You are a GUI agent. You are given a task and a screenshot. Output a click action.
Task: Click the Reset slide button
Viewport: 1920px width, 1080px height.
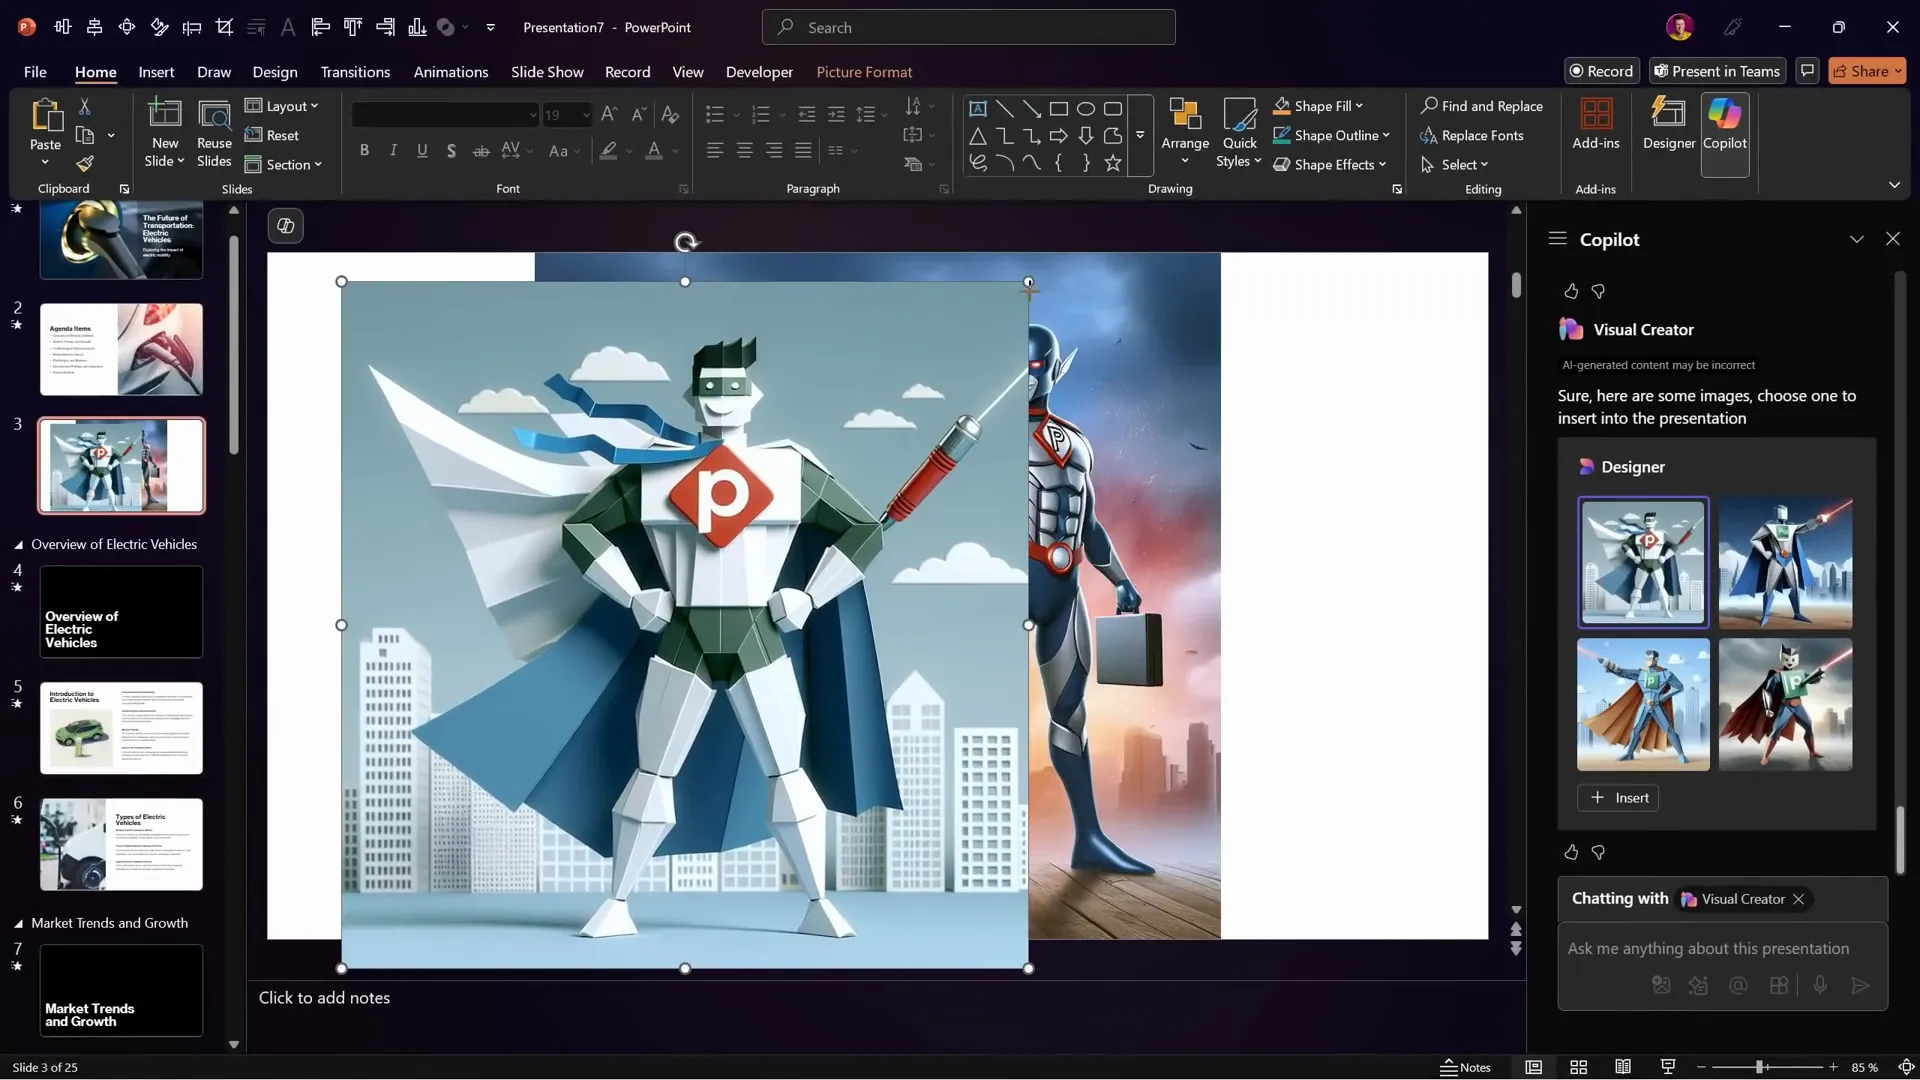coord(272,135)
